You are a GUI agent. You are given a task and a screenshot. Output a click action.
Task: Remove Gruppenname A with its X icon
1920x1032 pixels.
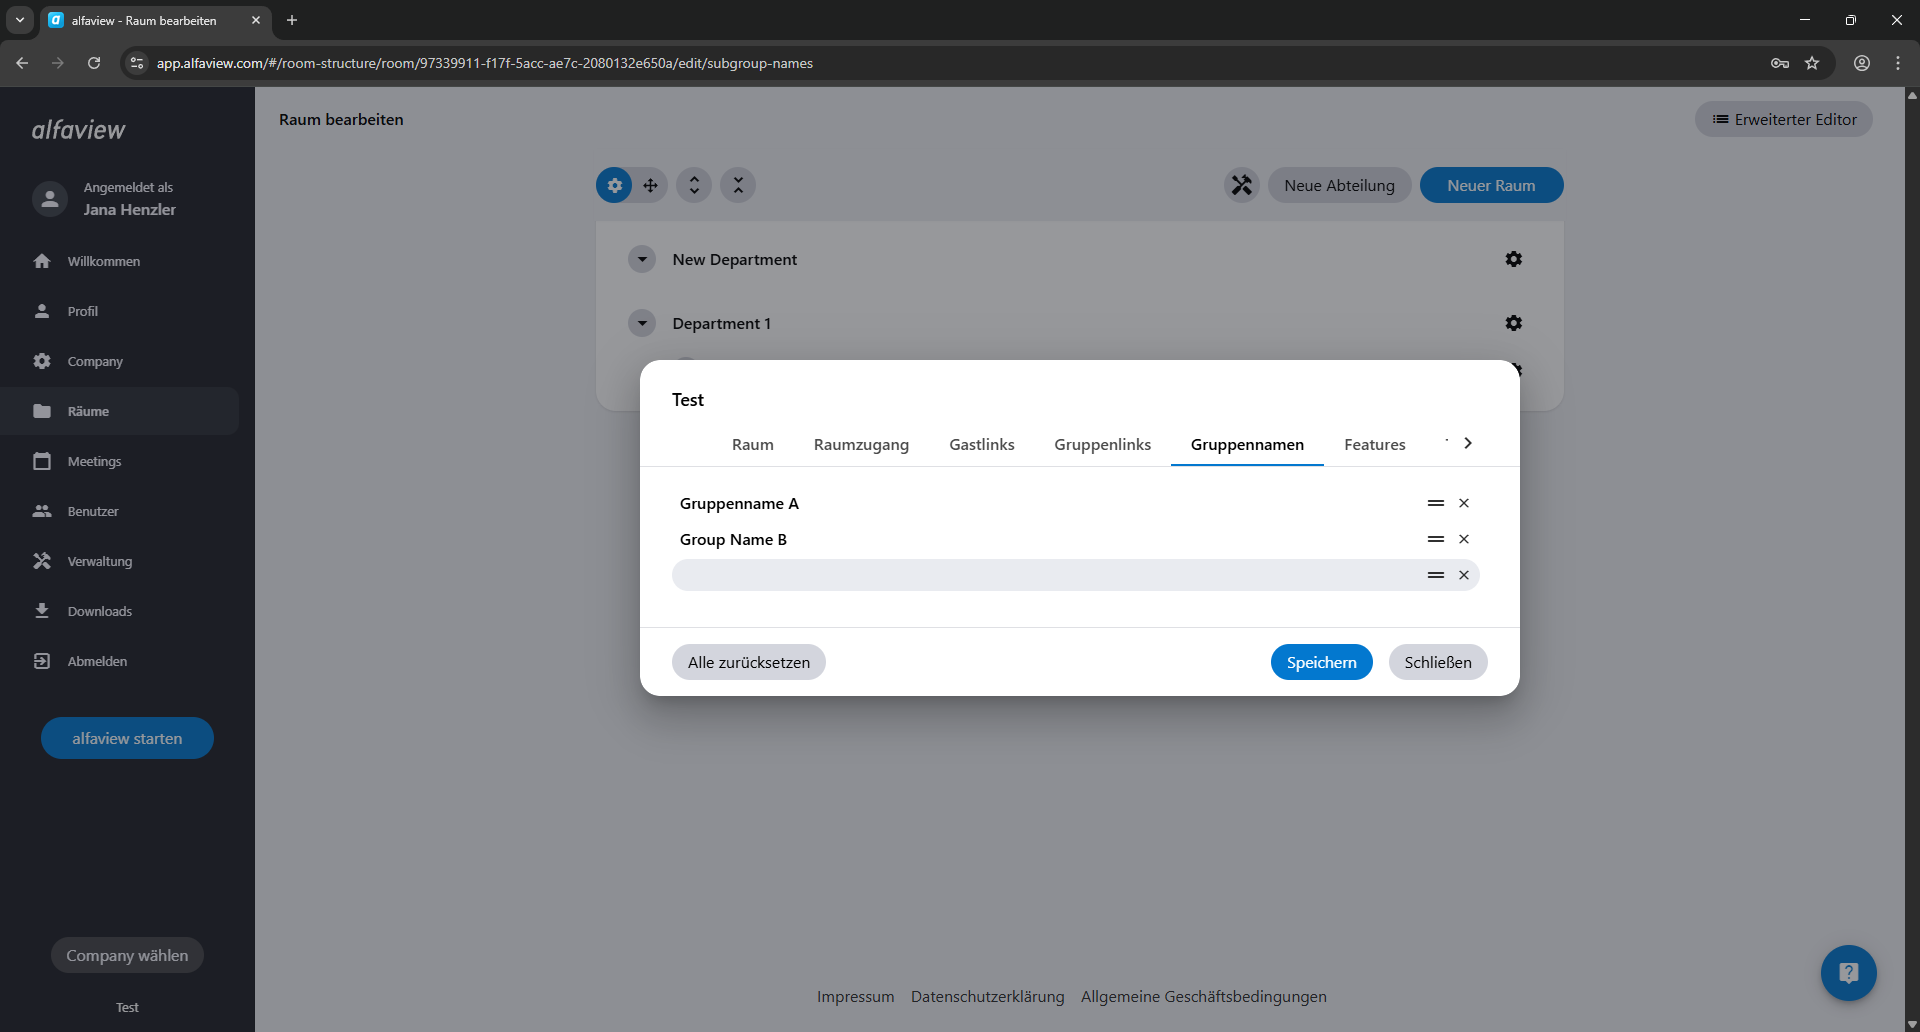pyautogui.click(x=1463, y=503)
